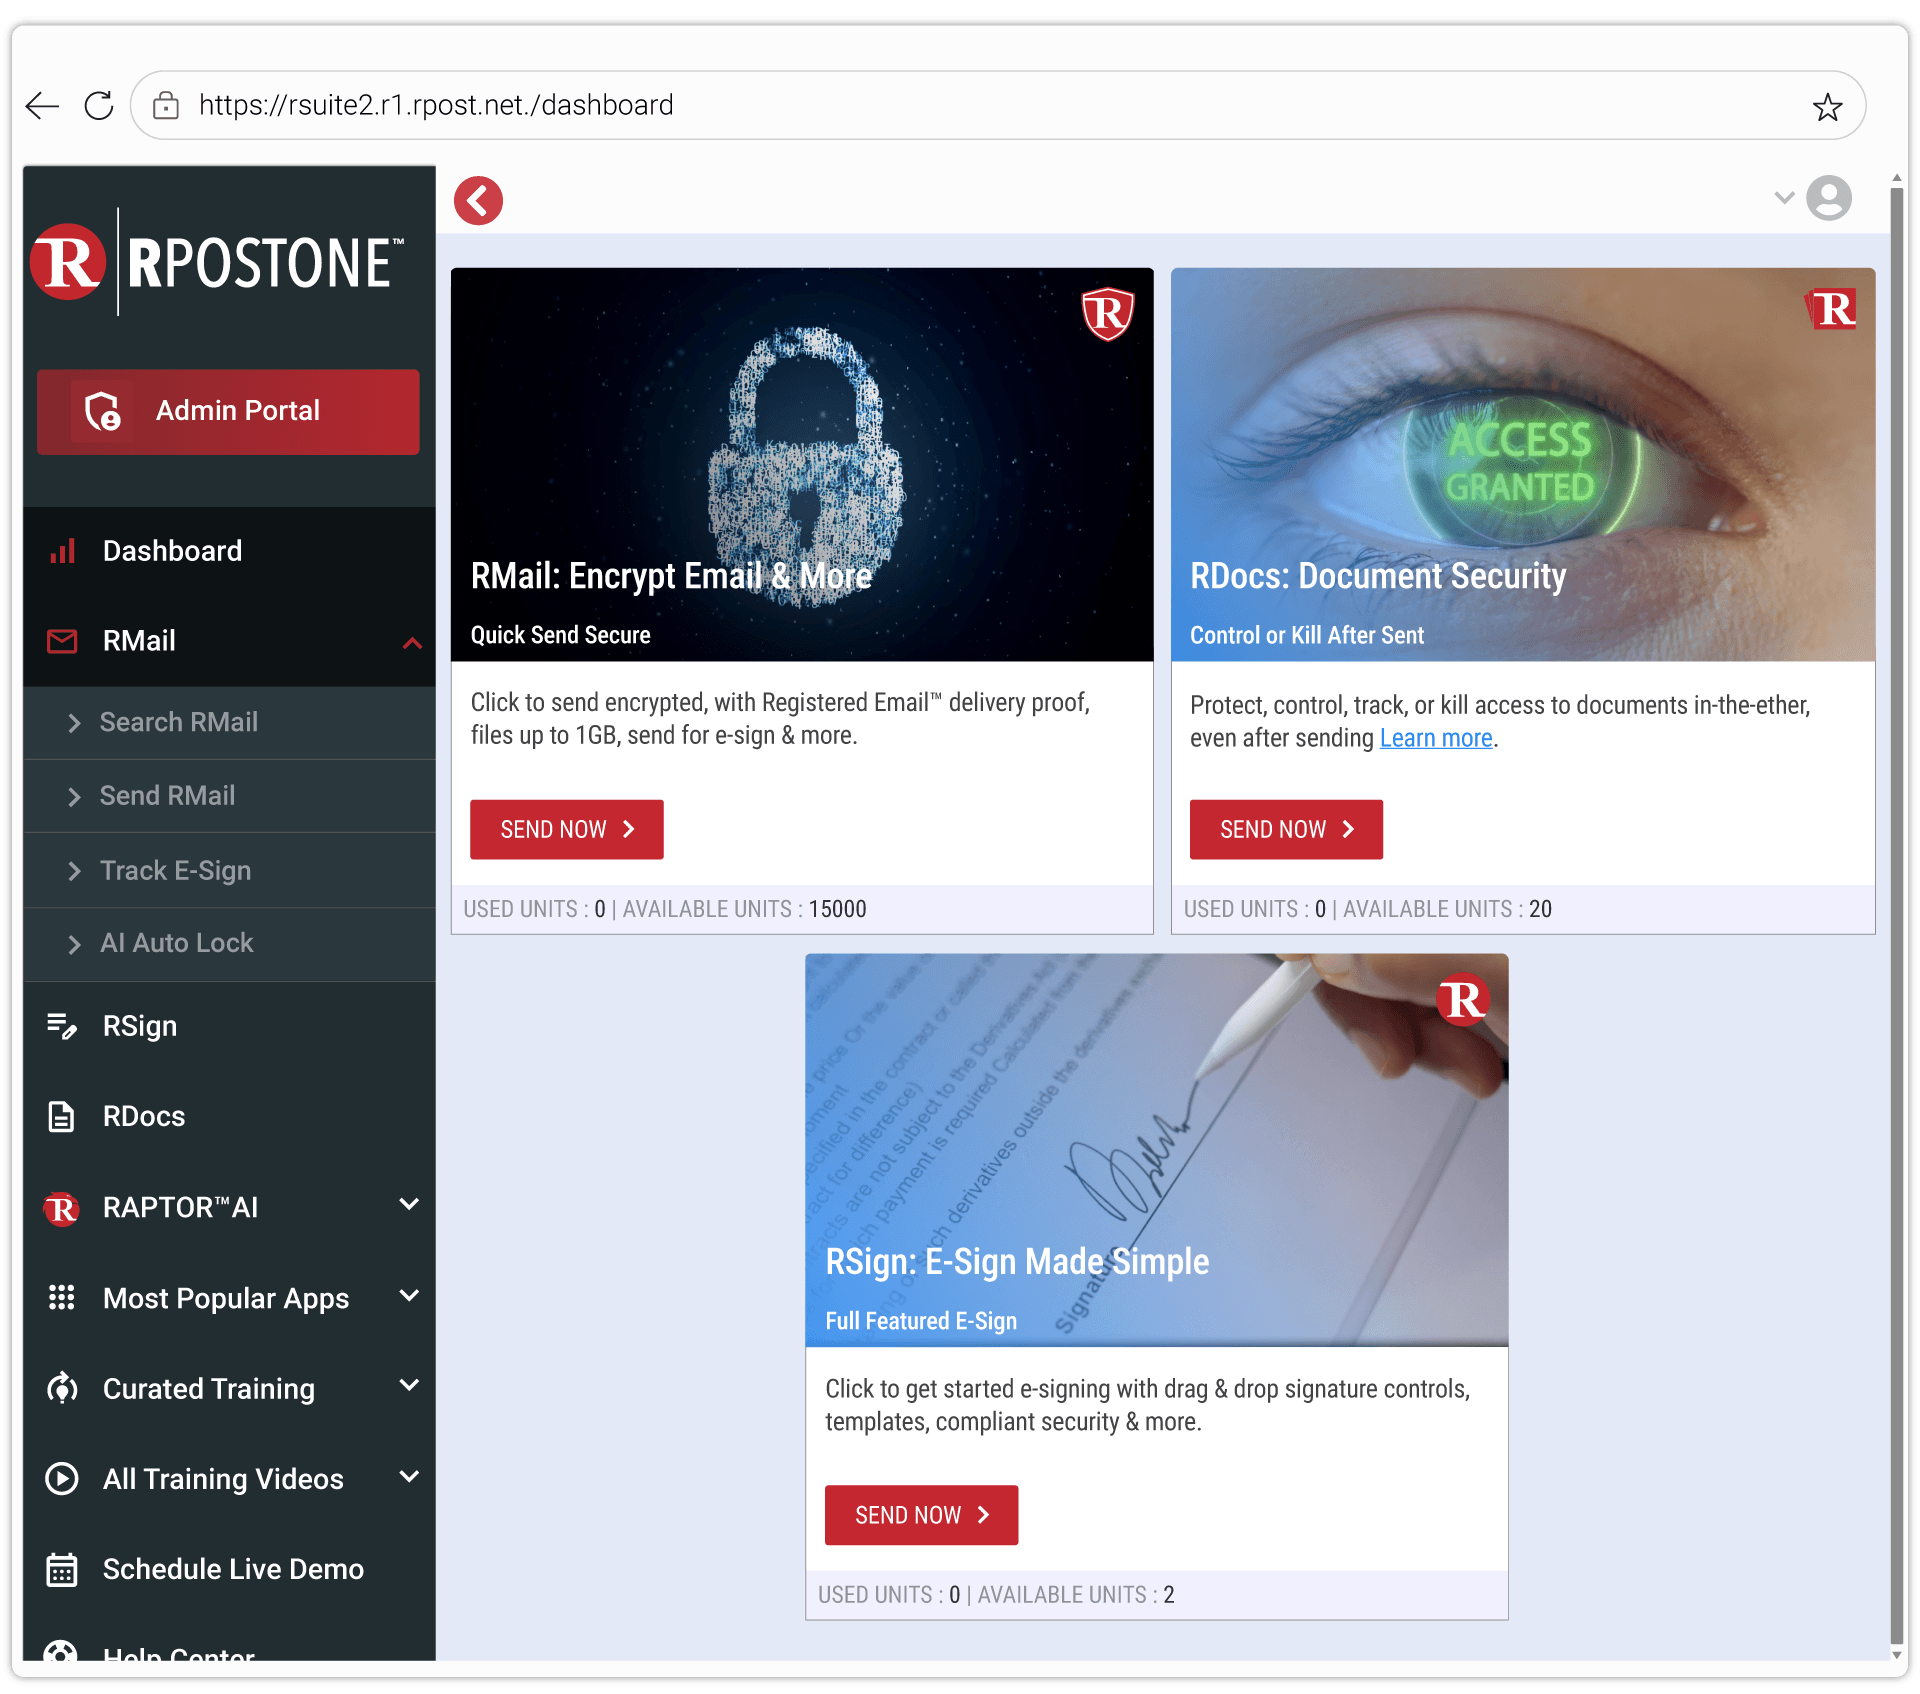
Task: Open AI Auto Lock submenu item
Action: pyautogui.click(x=229, y=943)
